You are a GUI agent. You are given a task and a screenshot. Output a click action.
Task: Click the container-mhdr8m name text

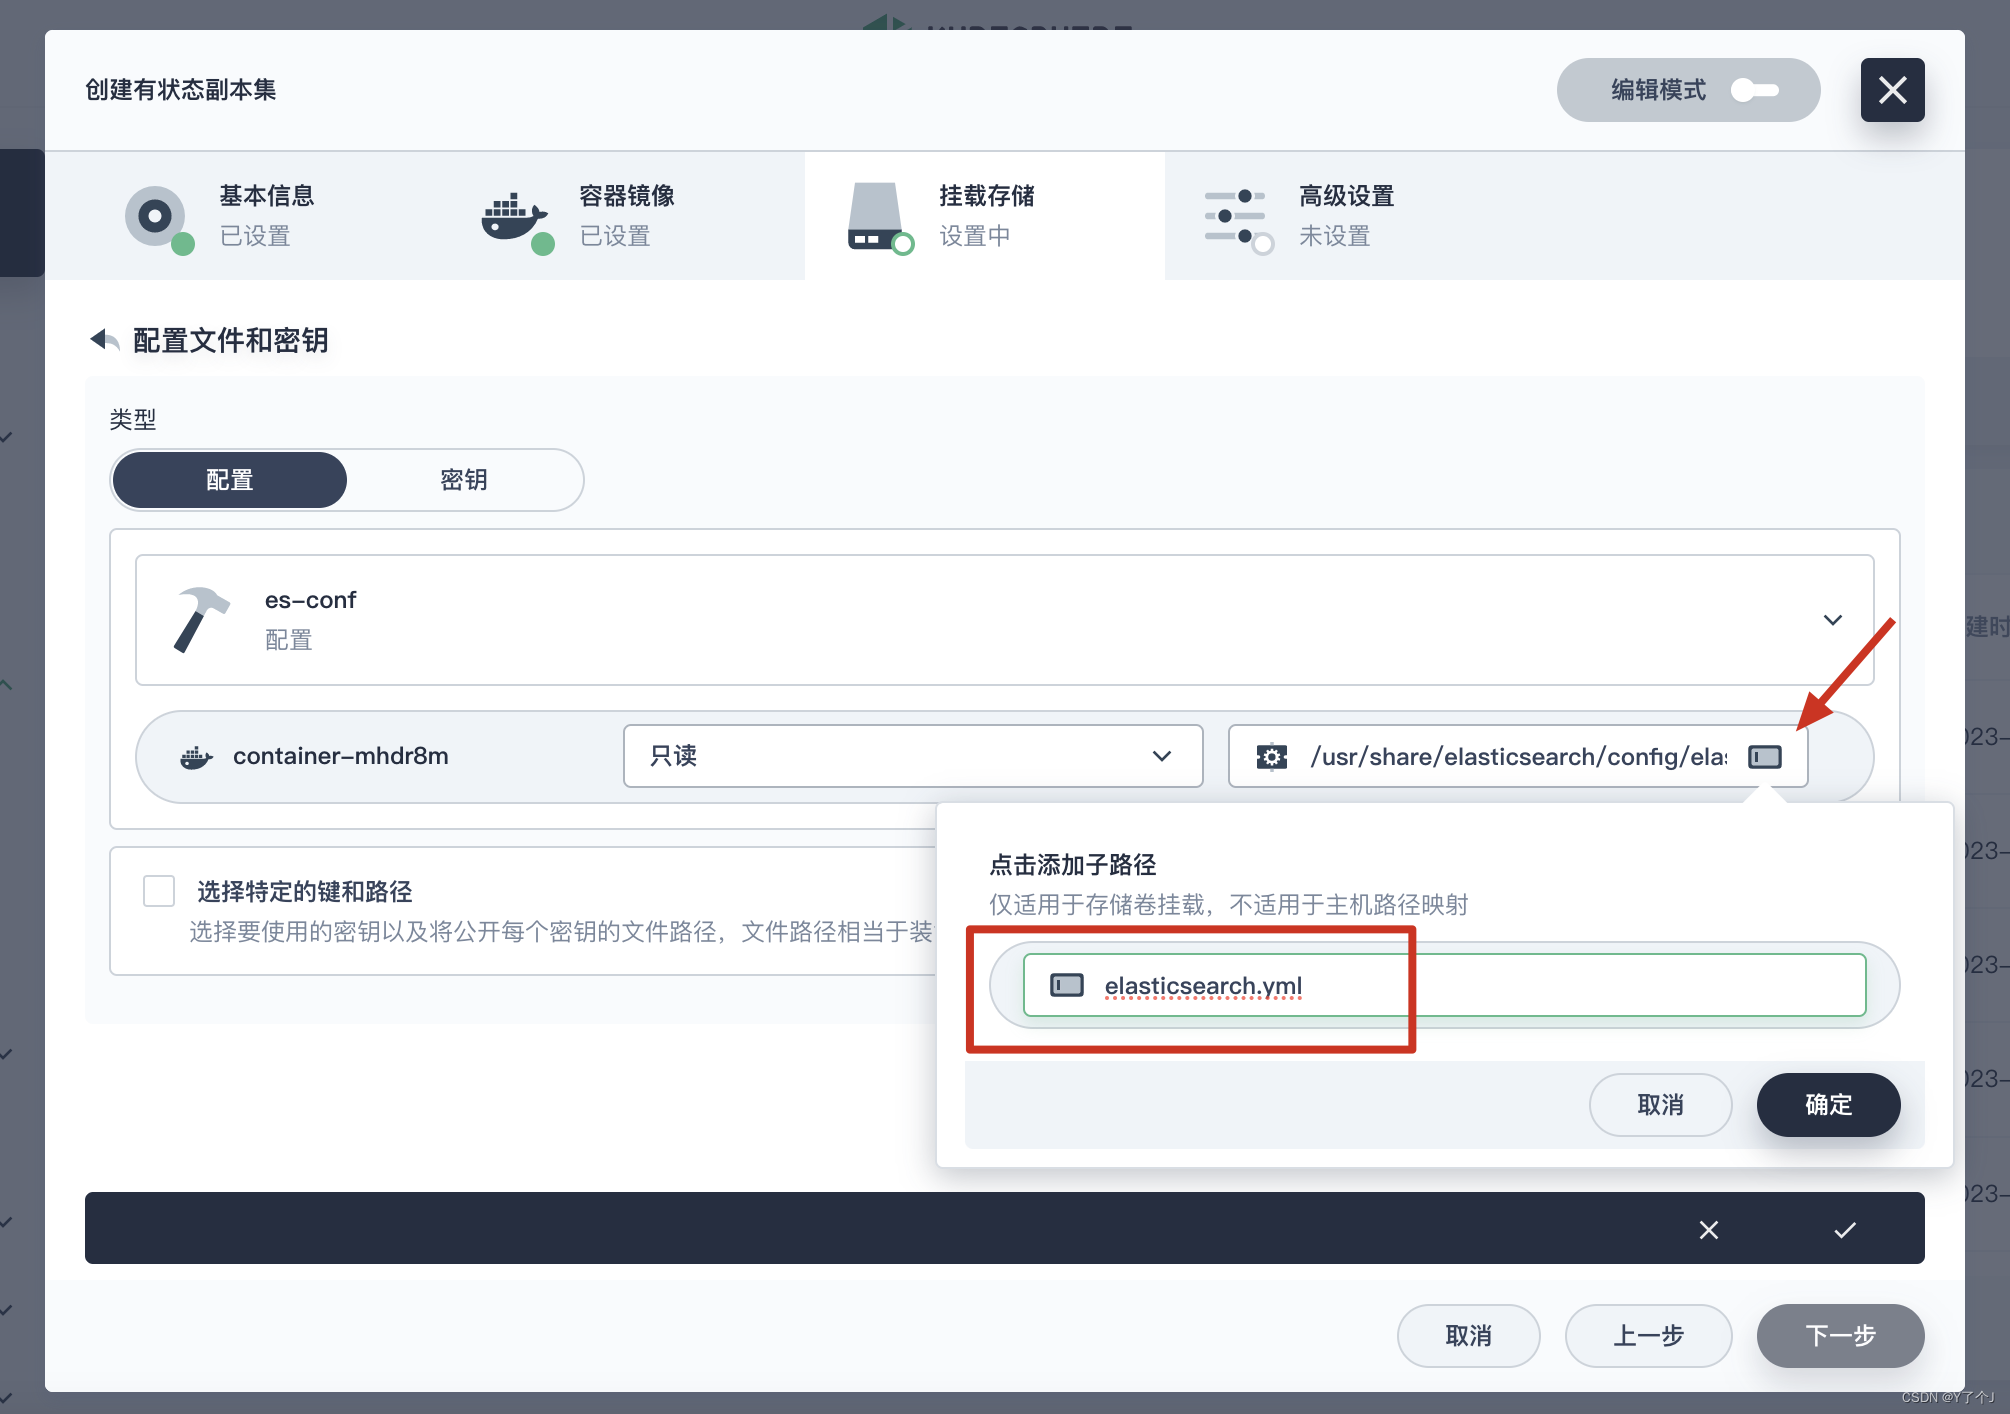pos(341,756)
